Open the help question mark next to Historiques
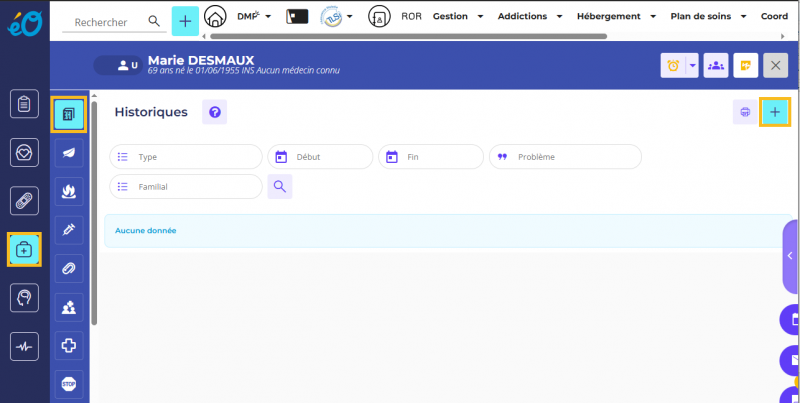This screenshot has height=403, width=800. pos(214,112)
